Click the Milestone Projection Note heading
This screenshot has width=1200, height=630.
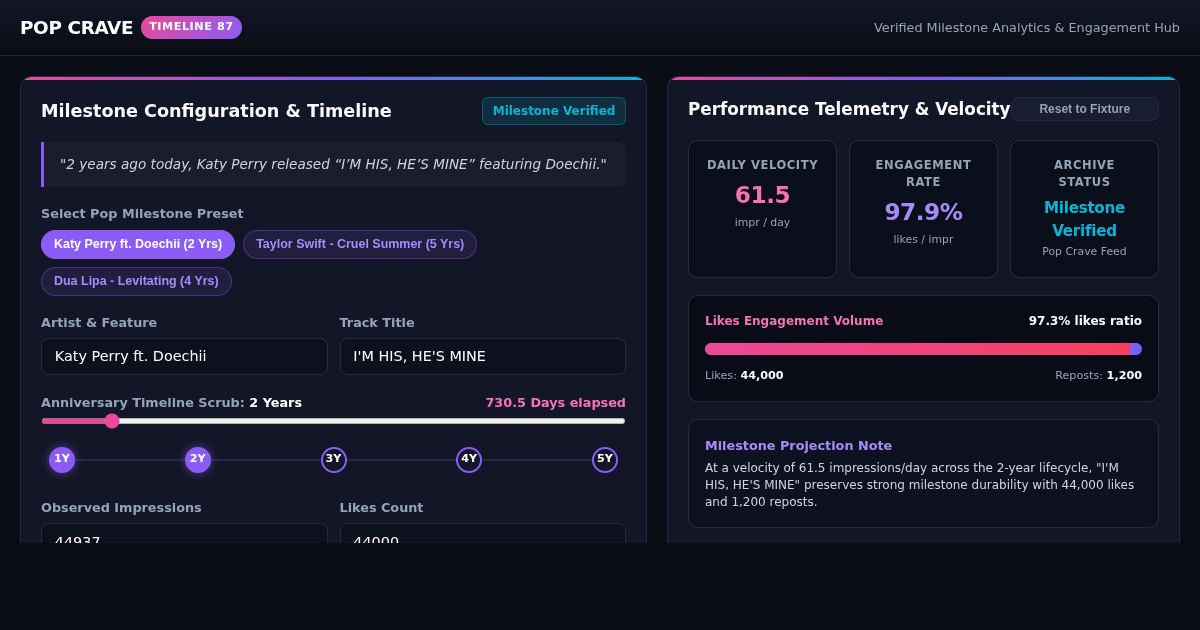coord(798,446)
